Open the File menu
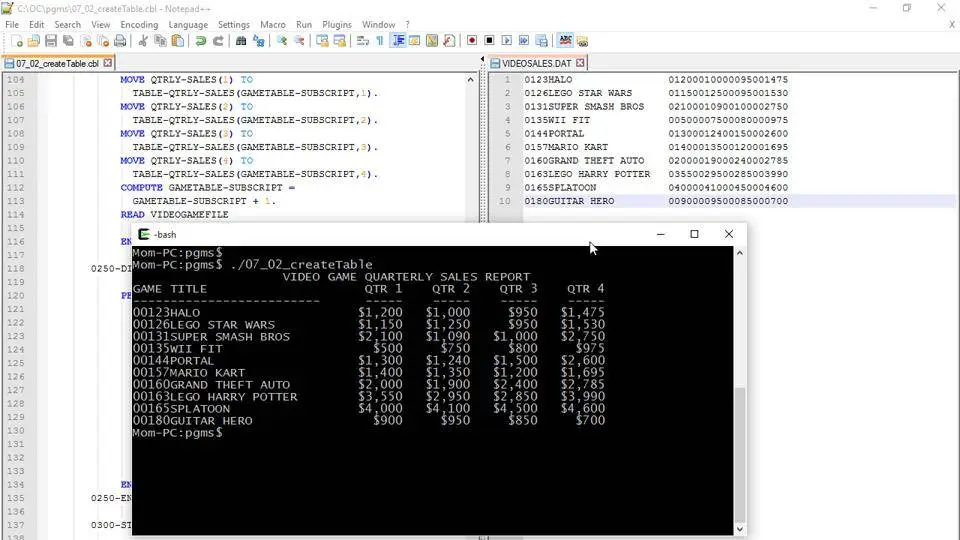Image resolution: width=960 pixels, height=540 pixels. tap(12, 24)
